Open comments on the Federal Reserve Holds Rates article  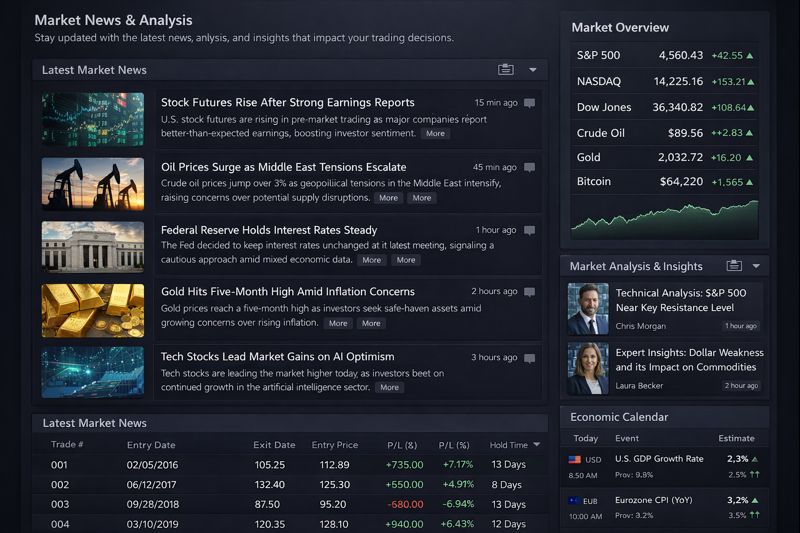pos(530,231)
